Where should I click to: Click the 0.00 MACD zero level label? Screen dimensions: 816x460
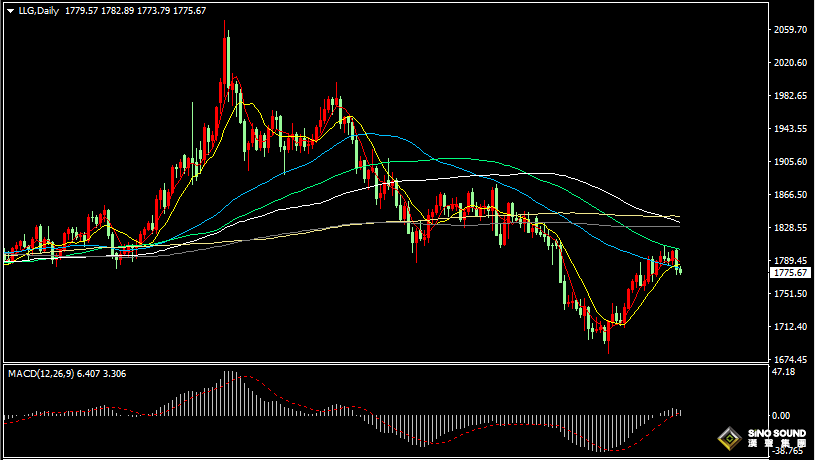pos(781,415)
